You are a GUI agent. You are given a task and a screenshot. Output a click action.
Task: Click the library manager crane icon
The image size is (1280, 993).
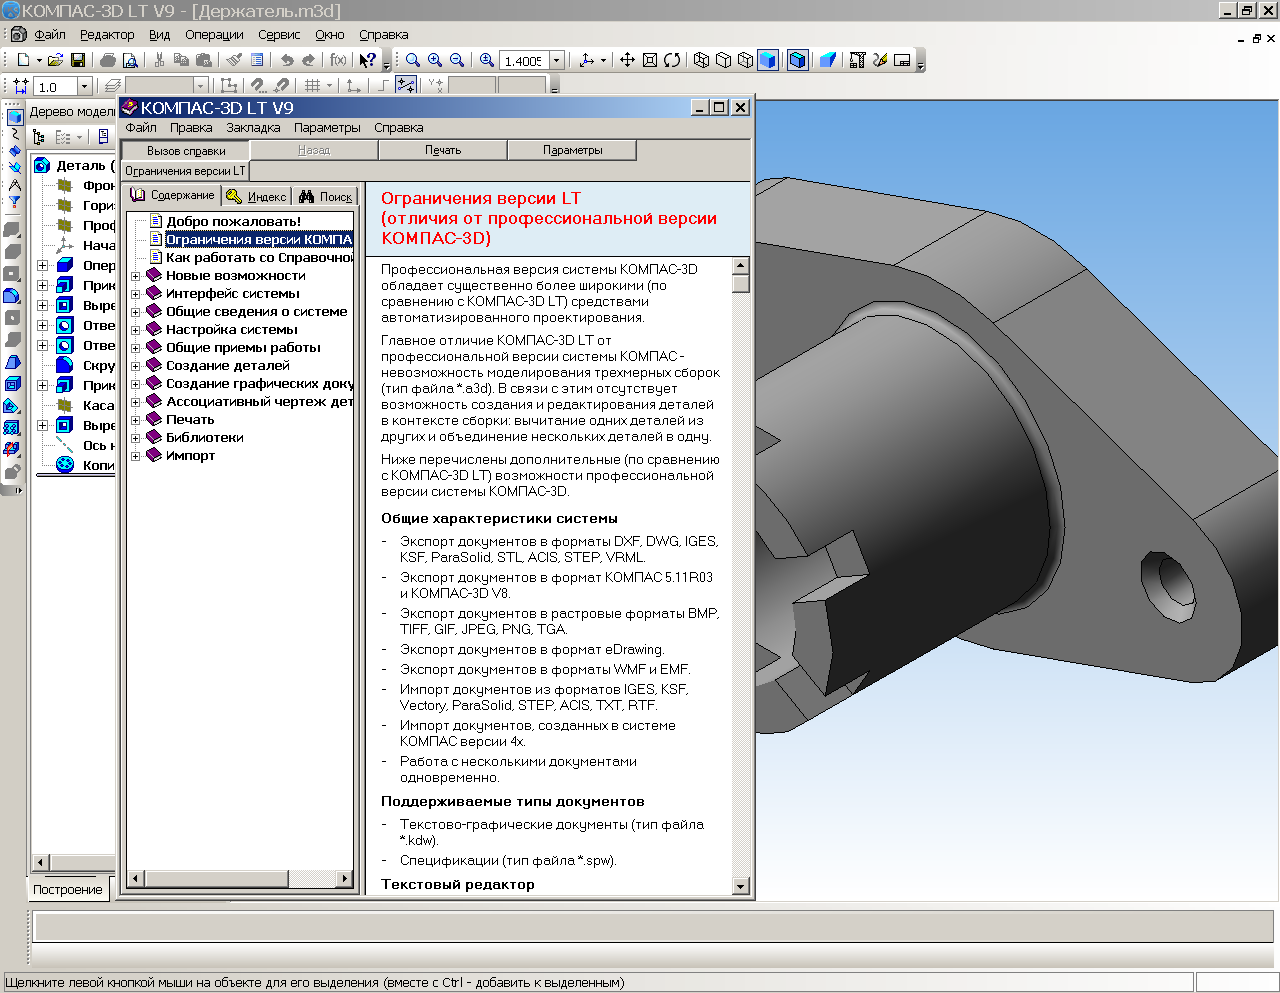coord(857,60)
